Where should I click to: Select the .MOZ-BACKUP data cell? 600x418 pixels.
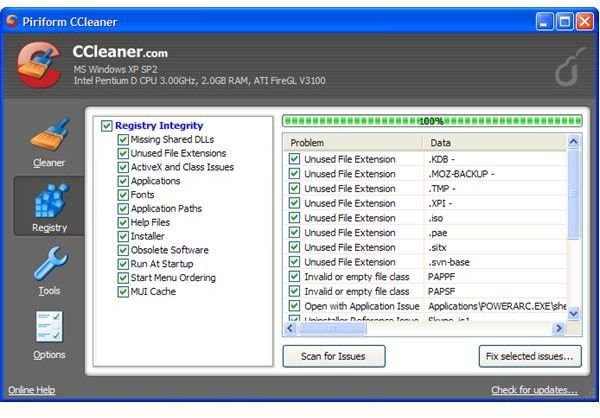(x=461, y=174)
